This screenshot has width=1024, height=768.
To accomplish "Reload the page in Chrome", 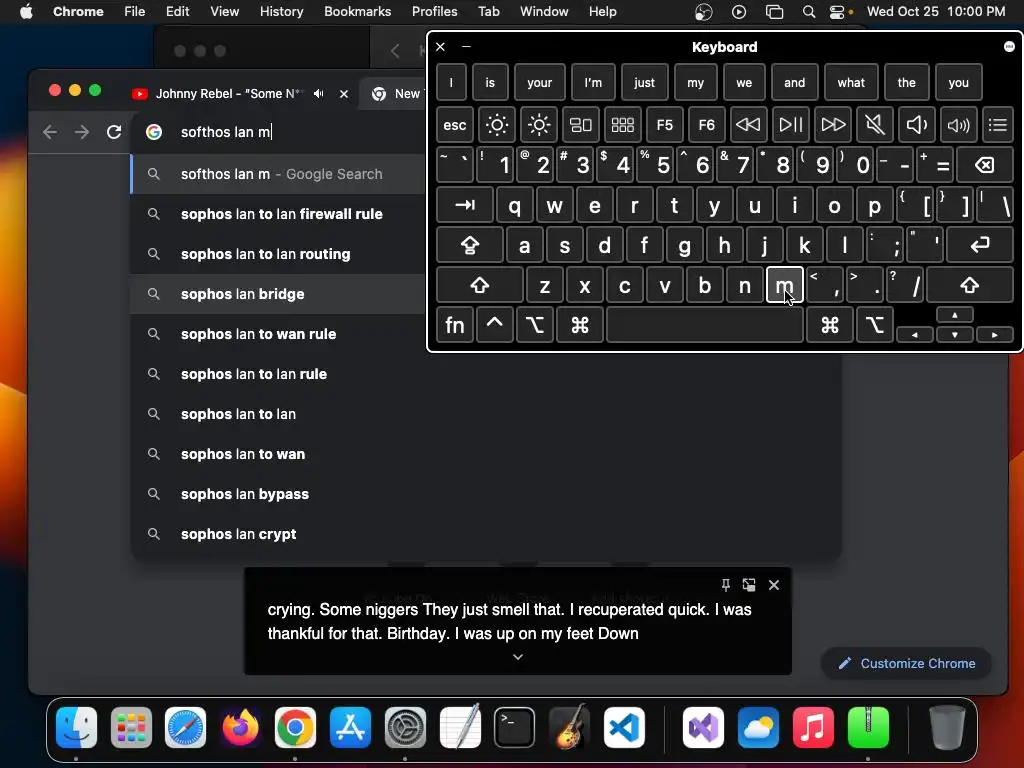I will 114,133.
